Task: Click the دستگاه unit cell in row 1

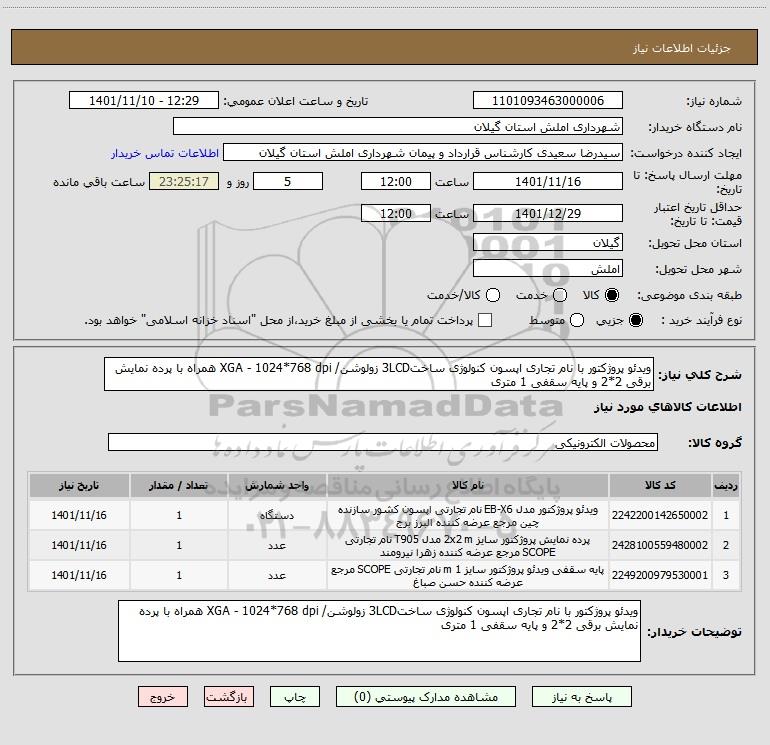Action: [277, 516]
